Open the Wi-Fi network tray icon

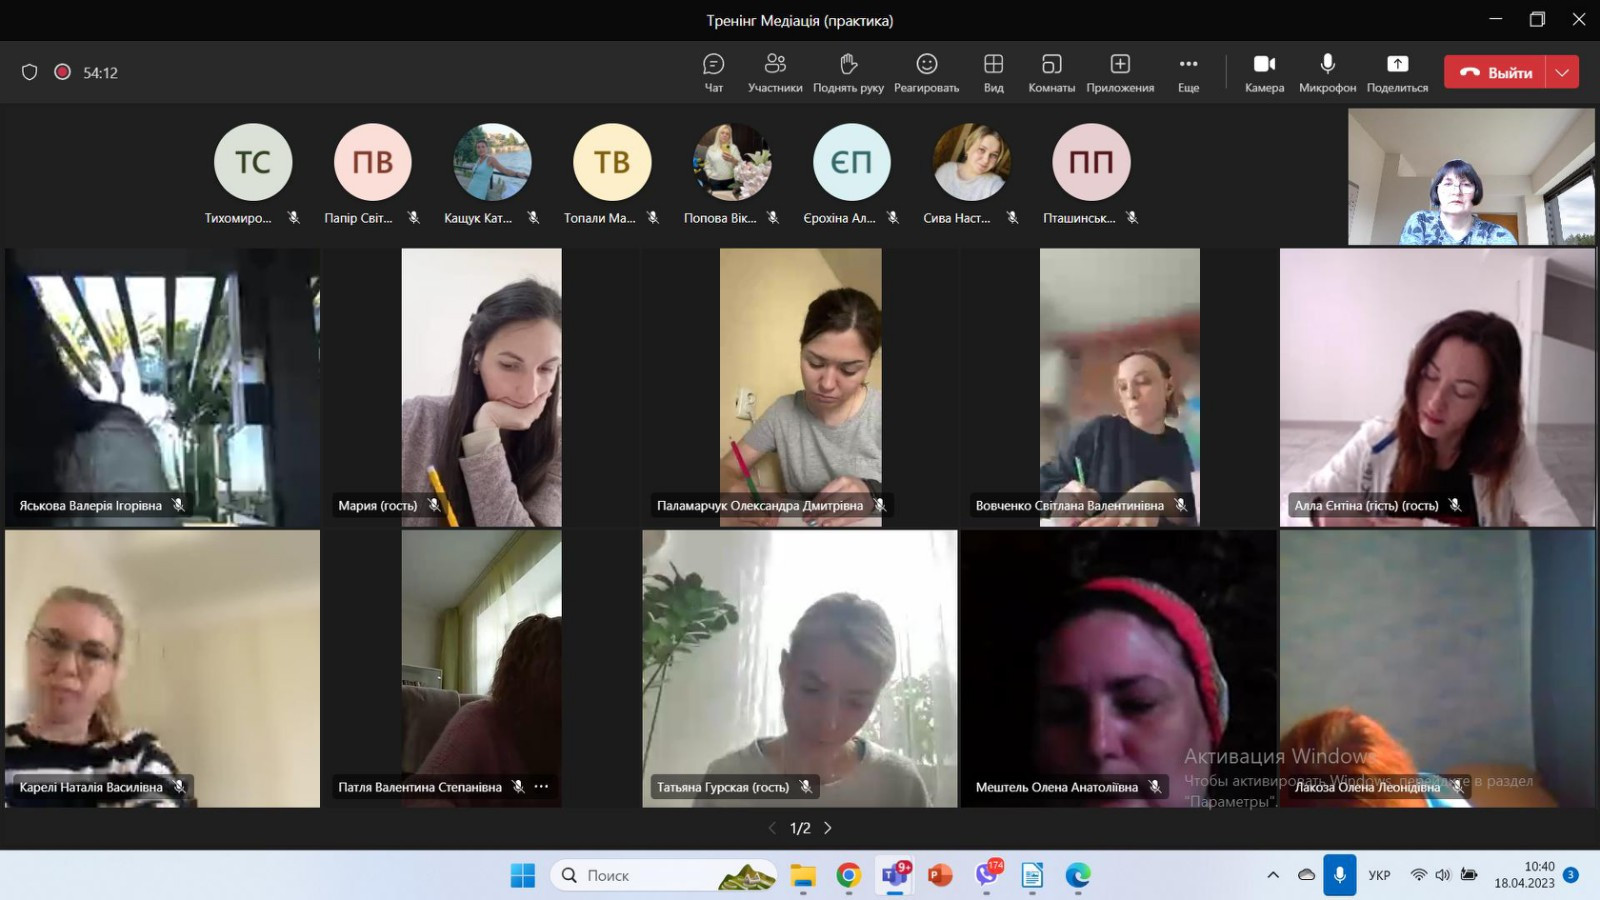pyautogui.click(x=1419, y=875)
